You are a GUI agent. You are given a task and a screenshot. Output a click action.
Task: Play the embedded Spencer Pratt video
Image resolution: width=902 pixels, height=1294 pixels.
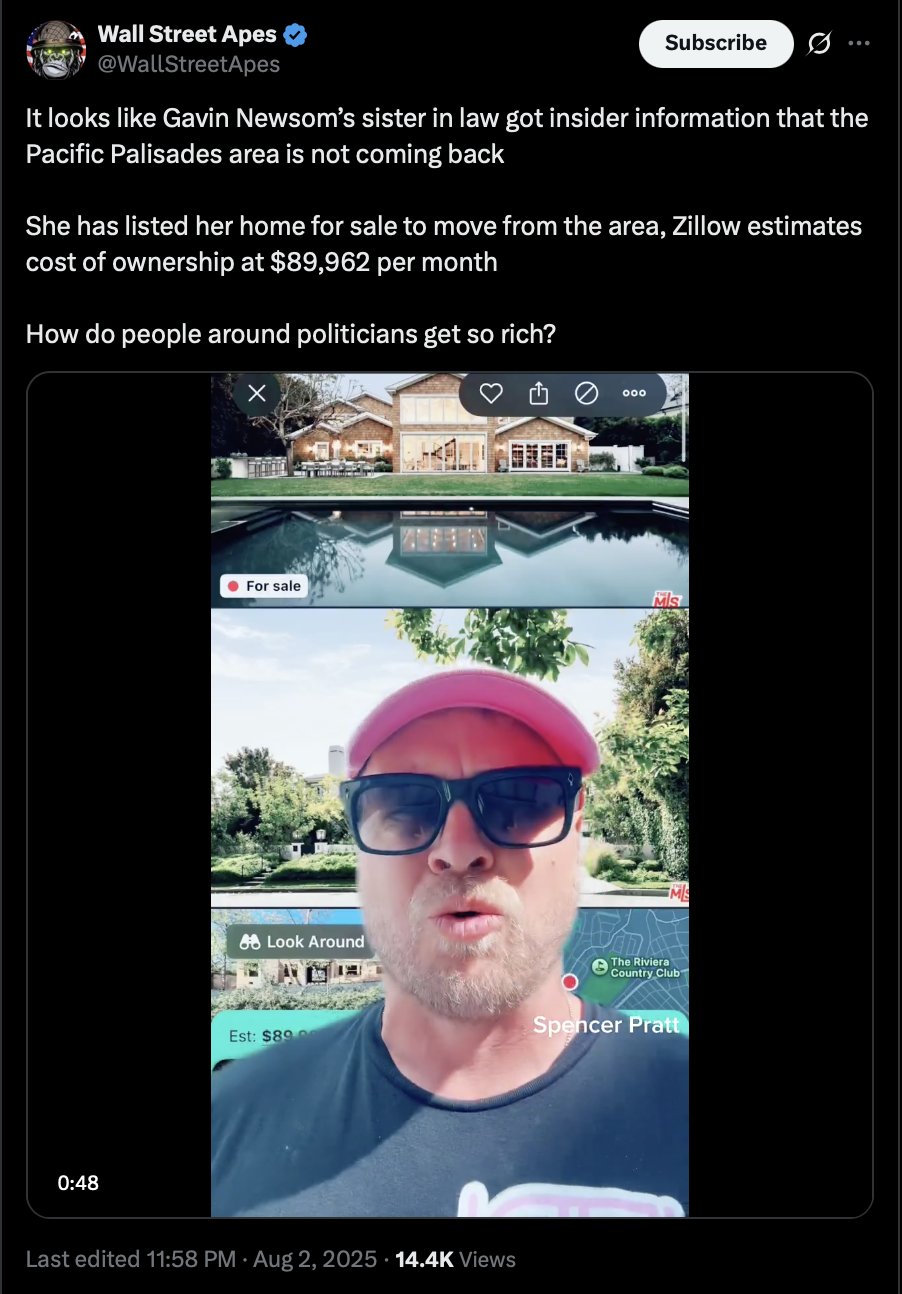tap(450, 795)
